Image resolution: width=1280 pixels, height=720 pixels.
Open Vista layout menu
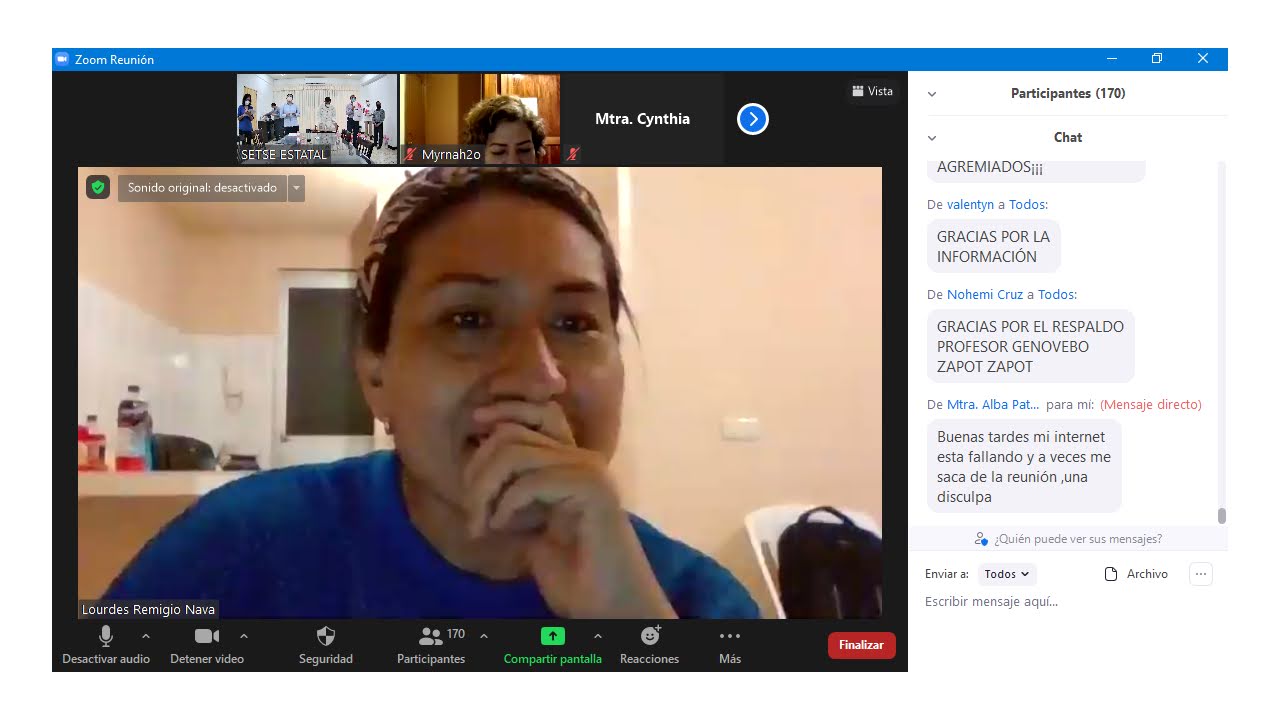[x=872, y=91]
